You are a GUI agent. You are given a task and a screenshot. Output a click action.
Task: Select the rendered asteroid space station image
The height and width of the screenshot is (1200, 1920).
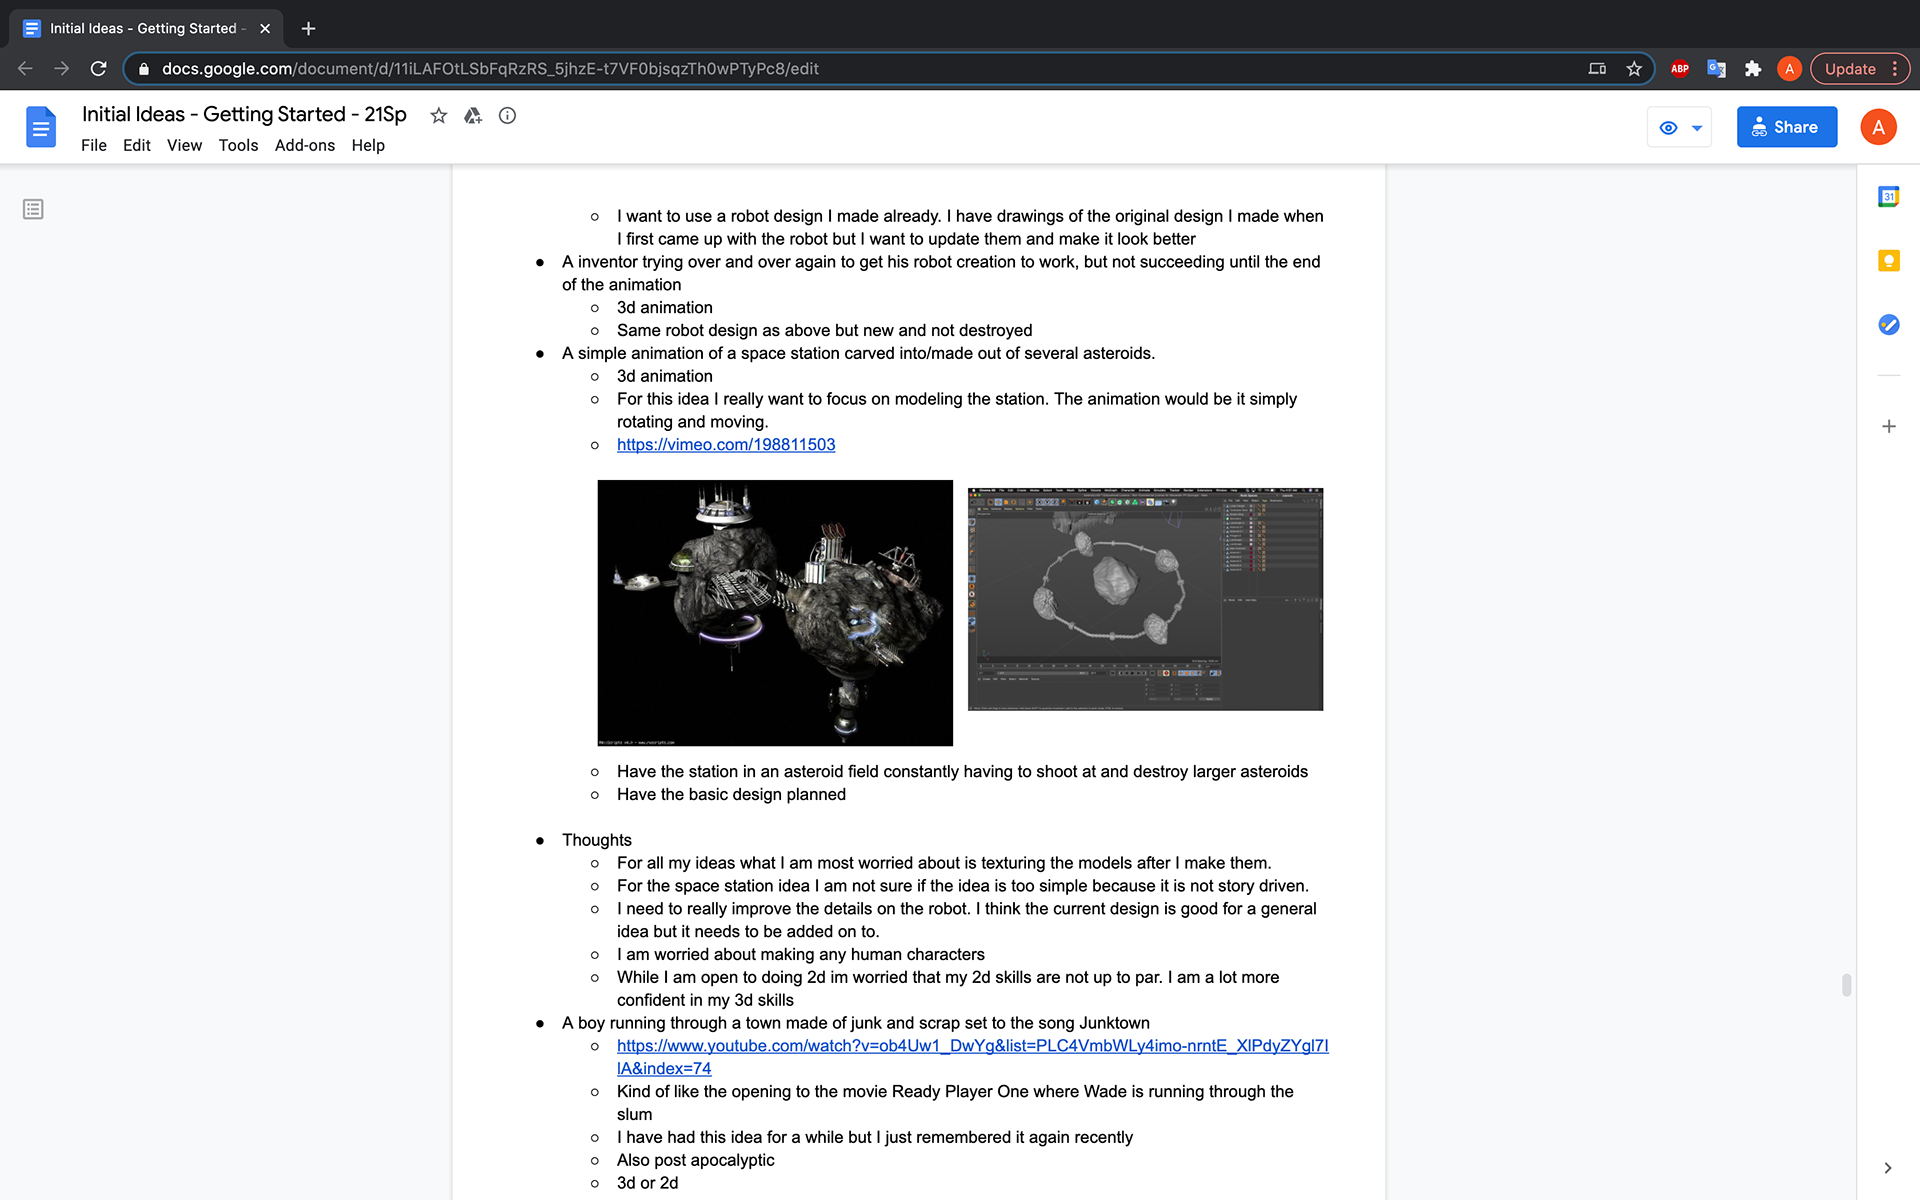tap(775, 613)
